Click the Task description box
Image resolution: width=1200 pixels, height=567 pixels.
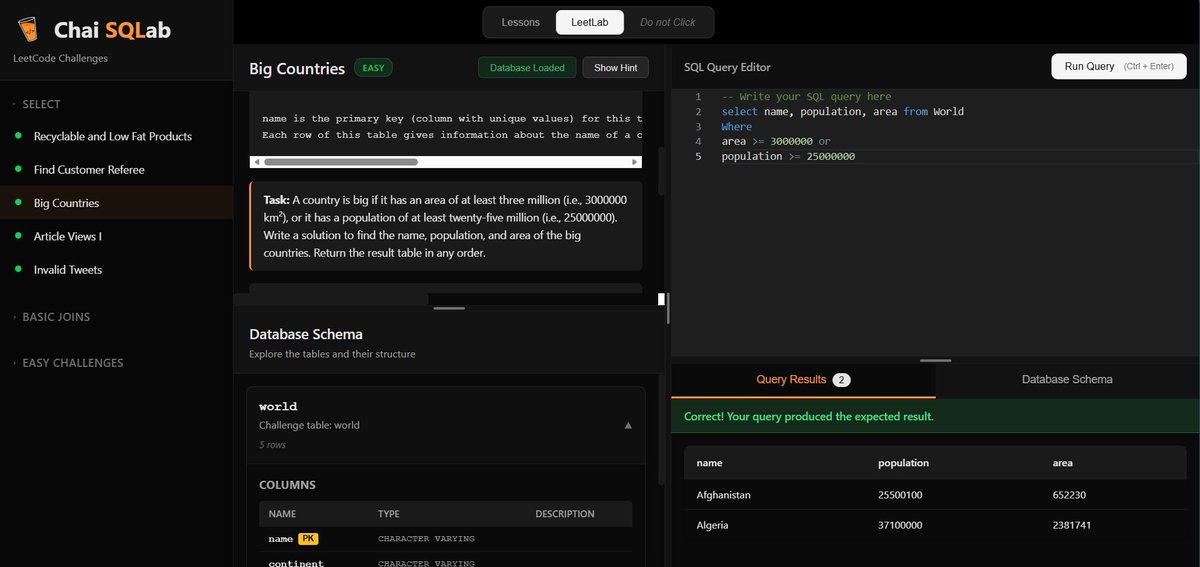tap(446, 226)
